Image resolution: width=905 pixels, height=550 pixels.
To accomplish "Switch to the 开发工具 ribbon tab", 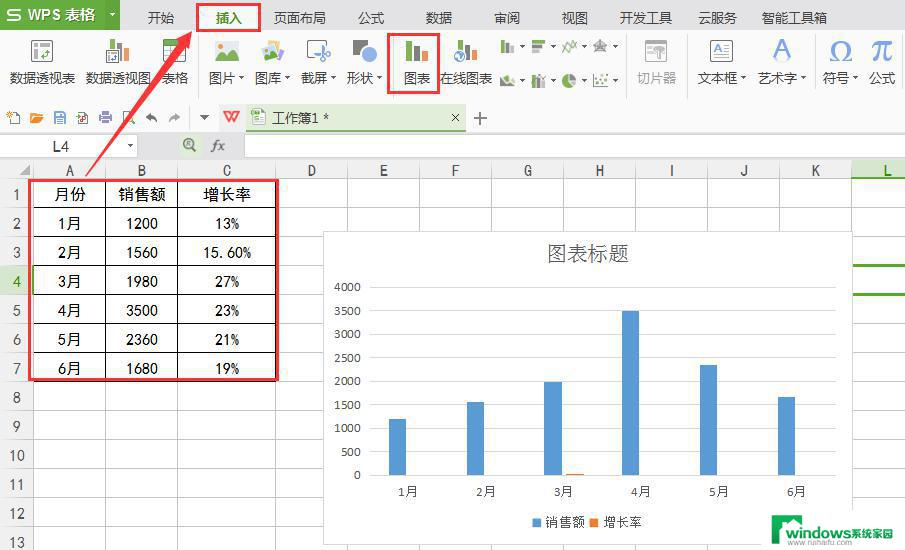I will 646,18.
